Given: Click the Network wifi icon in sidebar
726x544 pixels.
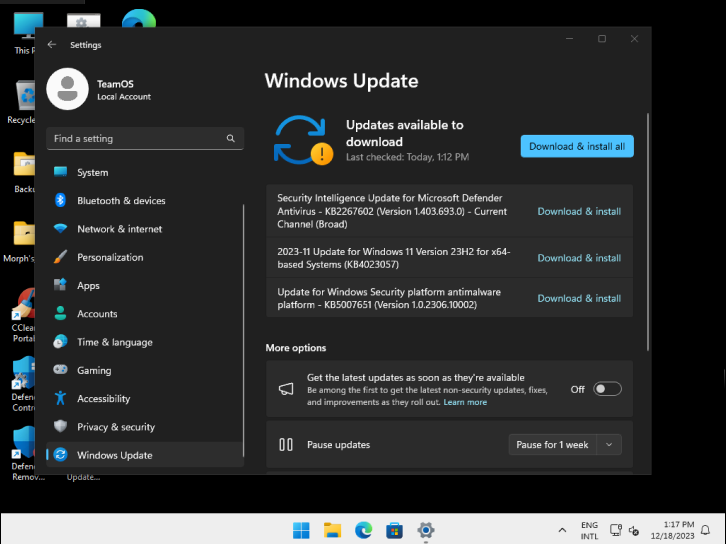Looking at the screenshot, I should tap(60, 228).
